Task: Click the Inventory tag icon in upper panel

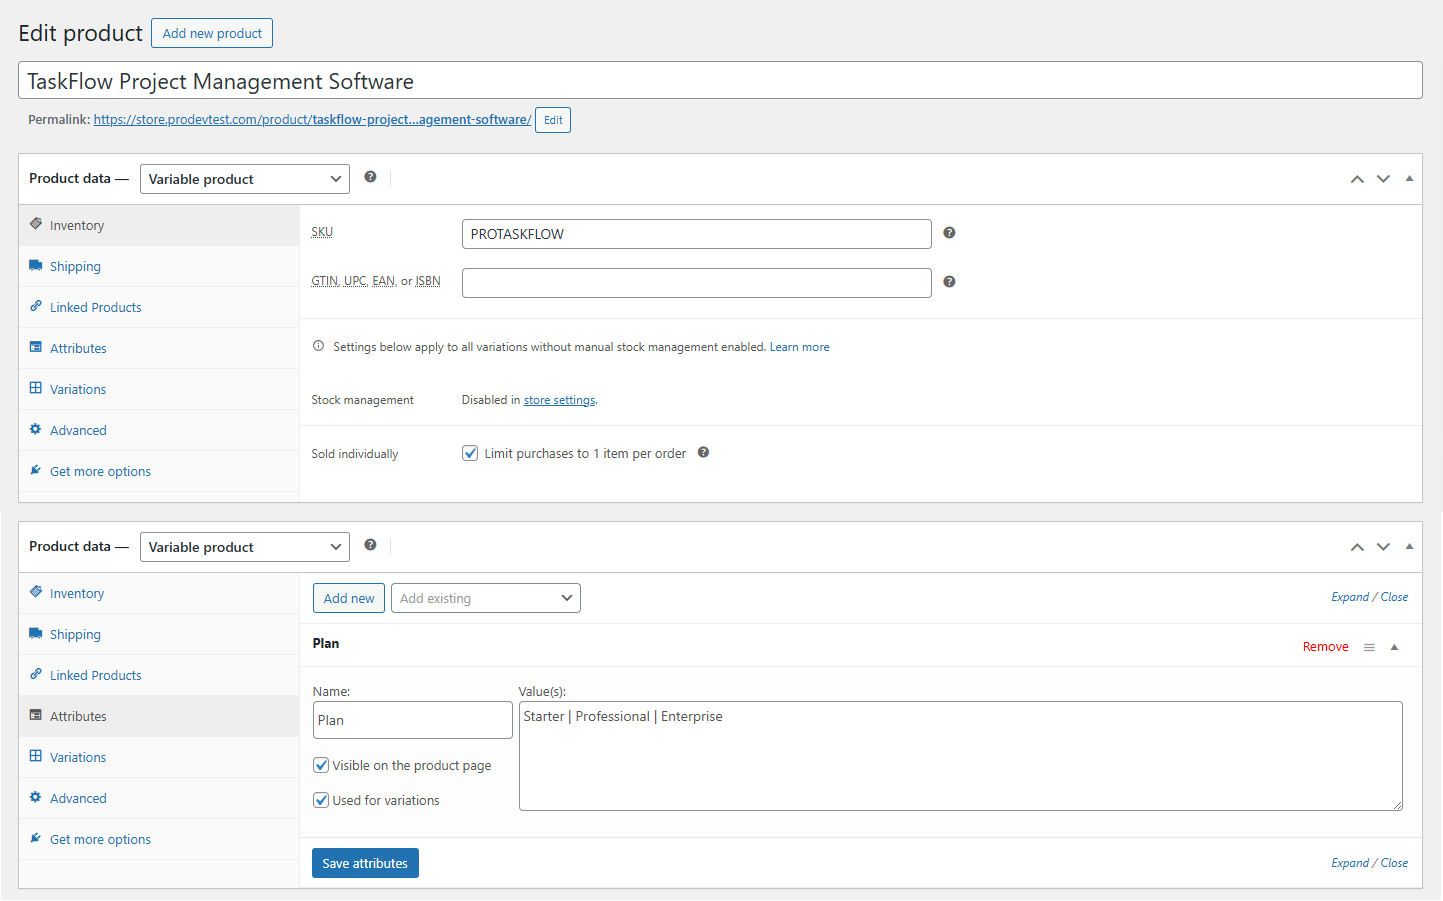Action: (x=36, y=224)
